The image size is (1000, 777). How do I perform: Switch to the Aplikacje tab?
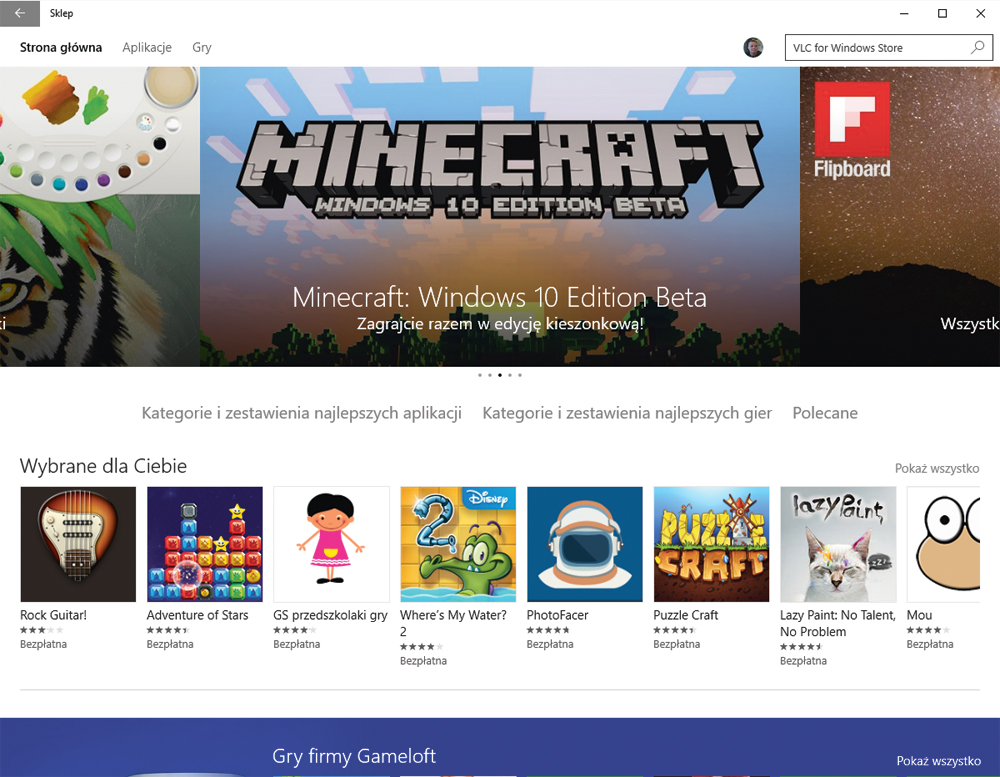point(146,47)
